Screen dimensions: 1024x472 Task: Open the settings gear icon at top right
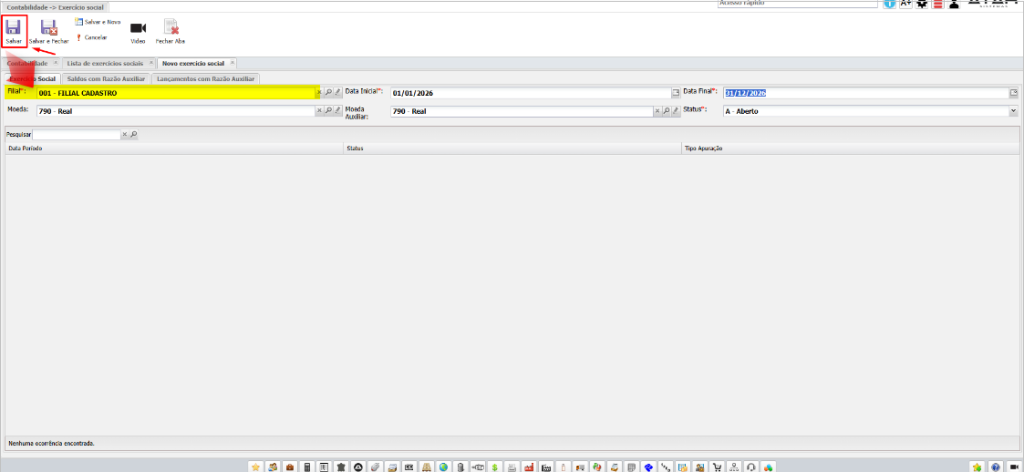(x=922, y=4)
